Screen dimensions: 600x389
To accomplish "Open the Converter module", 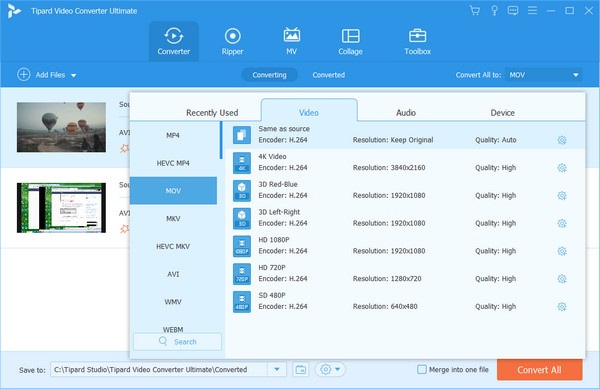I will click(173, 41).
